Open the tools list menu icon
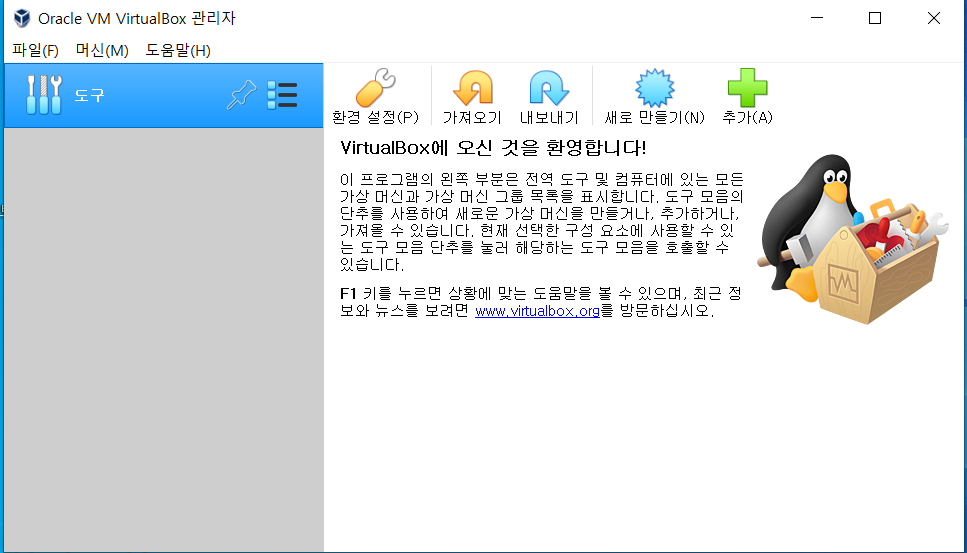The image size is (967, 553). 282,96
